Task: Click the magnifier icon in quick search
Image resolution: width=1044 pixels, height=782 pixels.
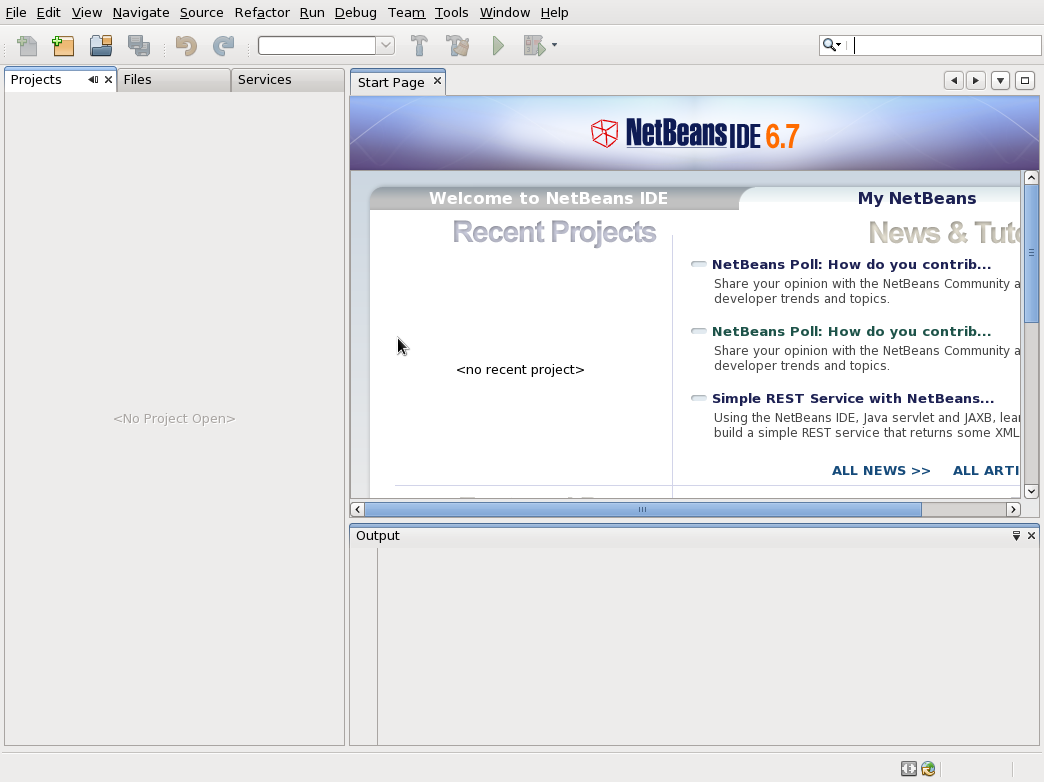Action: (x=829, y=45)
